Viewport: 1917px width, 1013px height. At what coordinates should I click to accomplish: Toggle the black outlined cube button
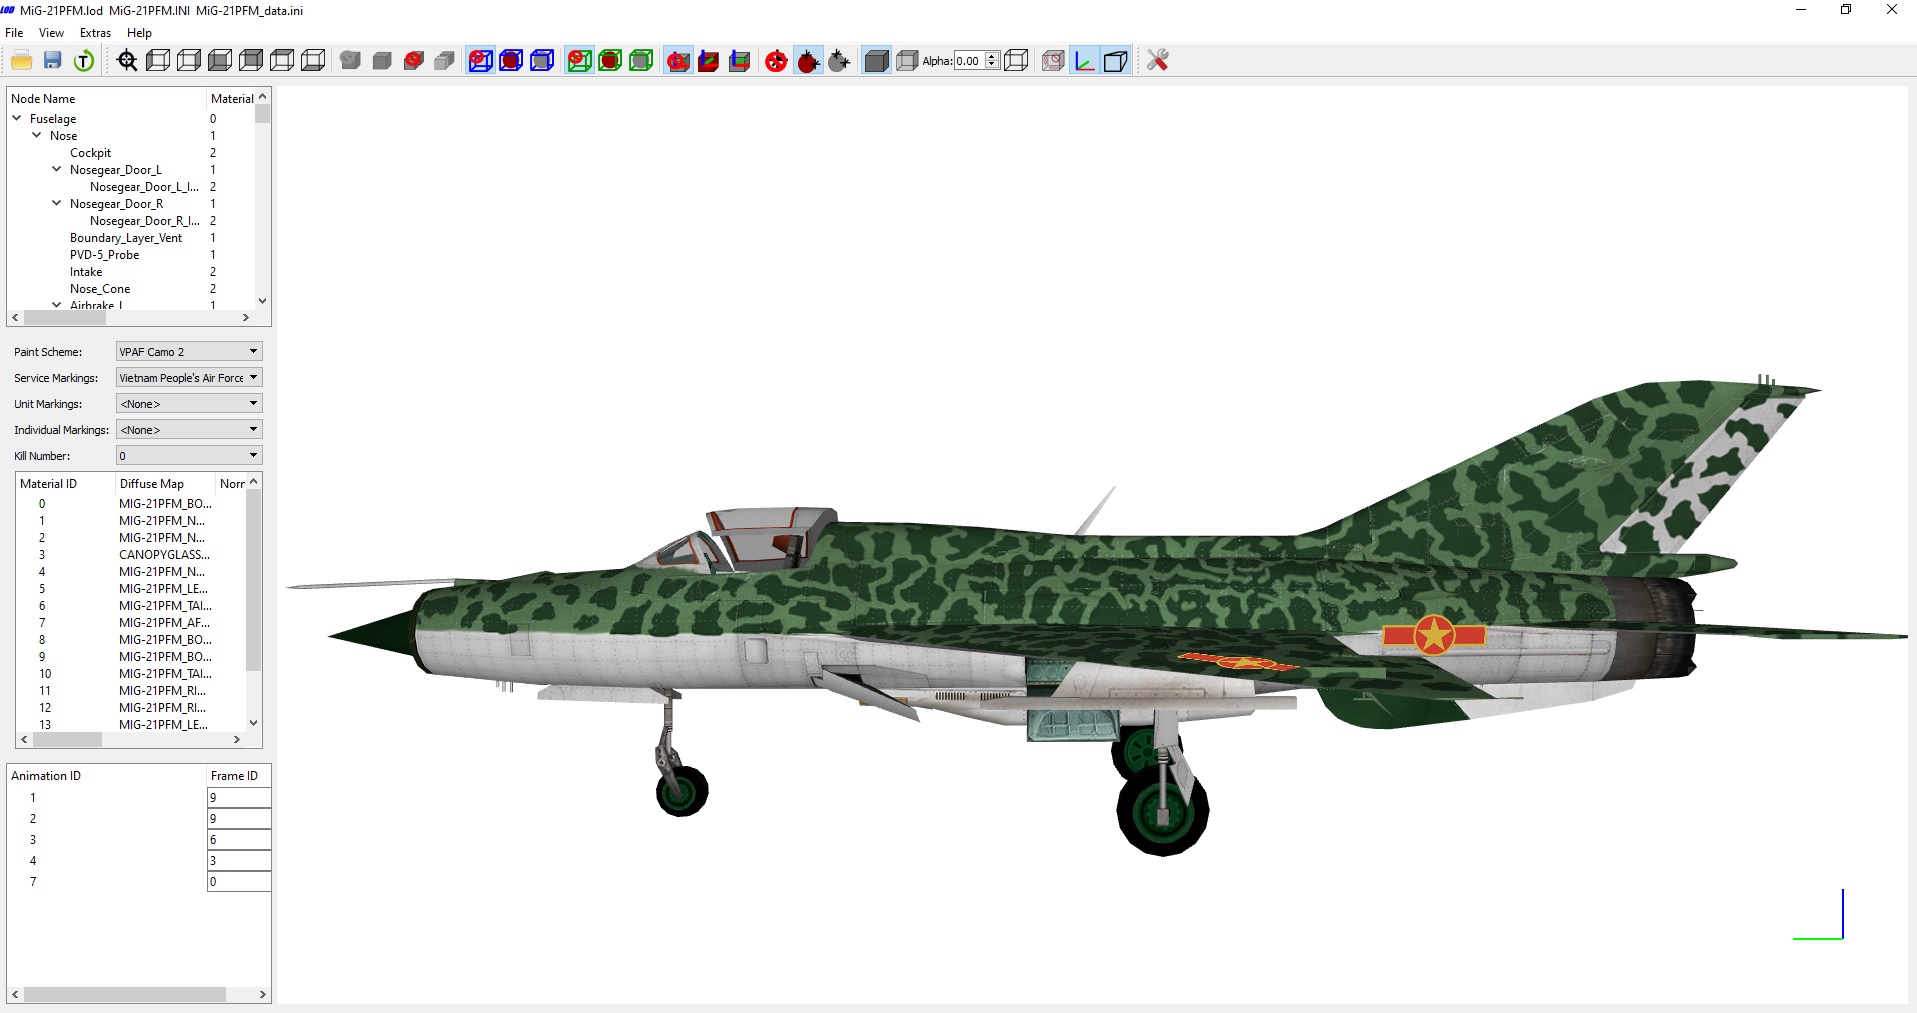1115,61
